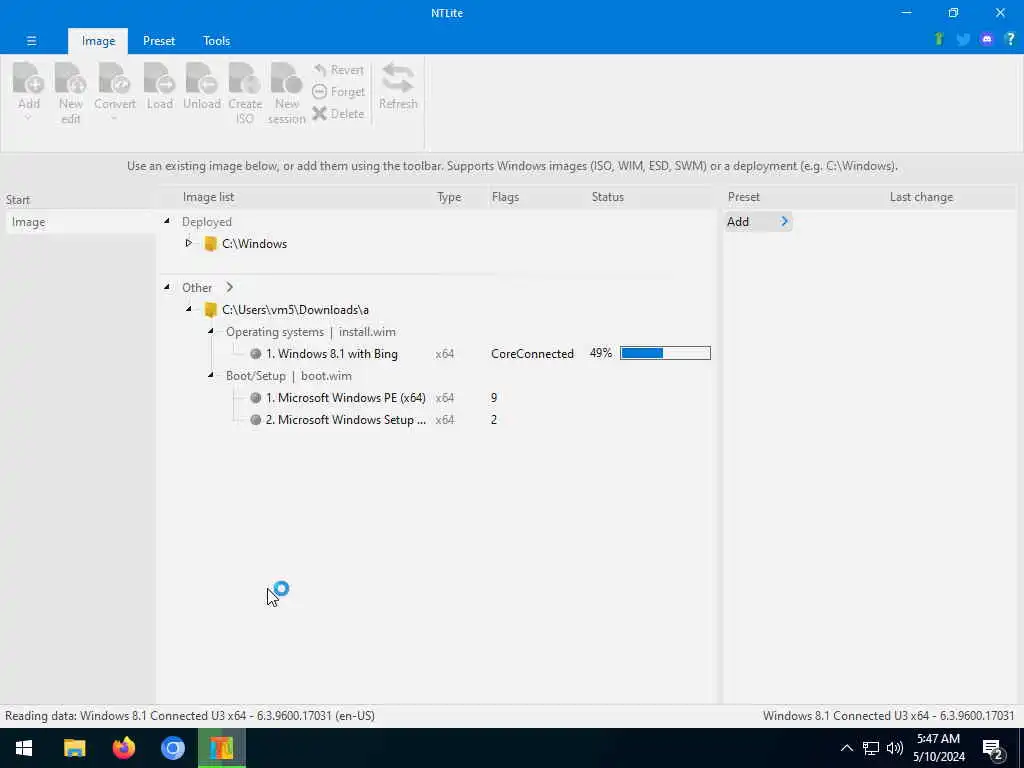Select Microsoft Windows Setup entry

pos(345,420)
